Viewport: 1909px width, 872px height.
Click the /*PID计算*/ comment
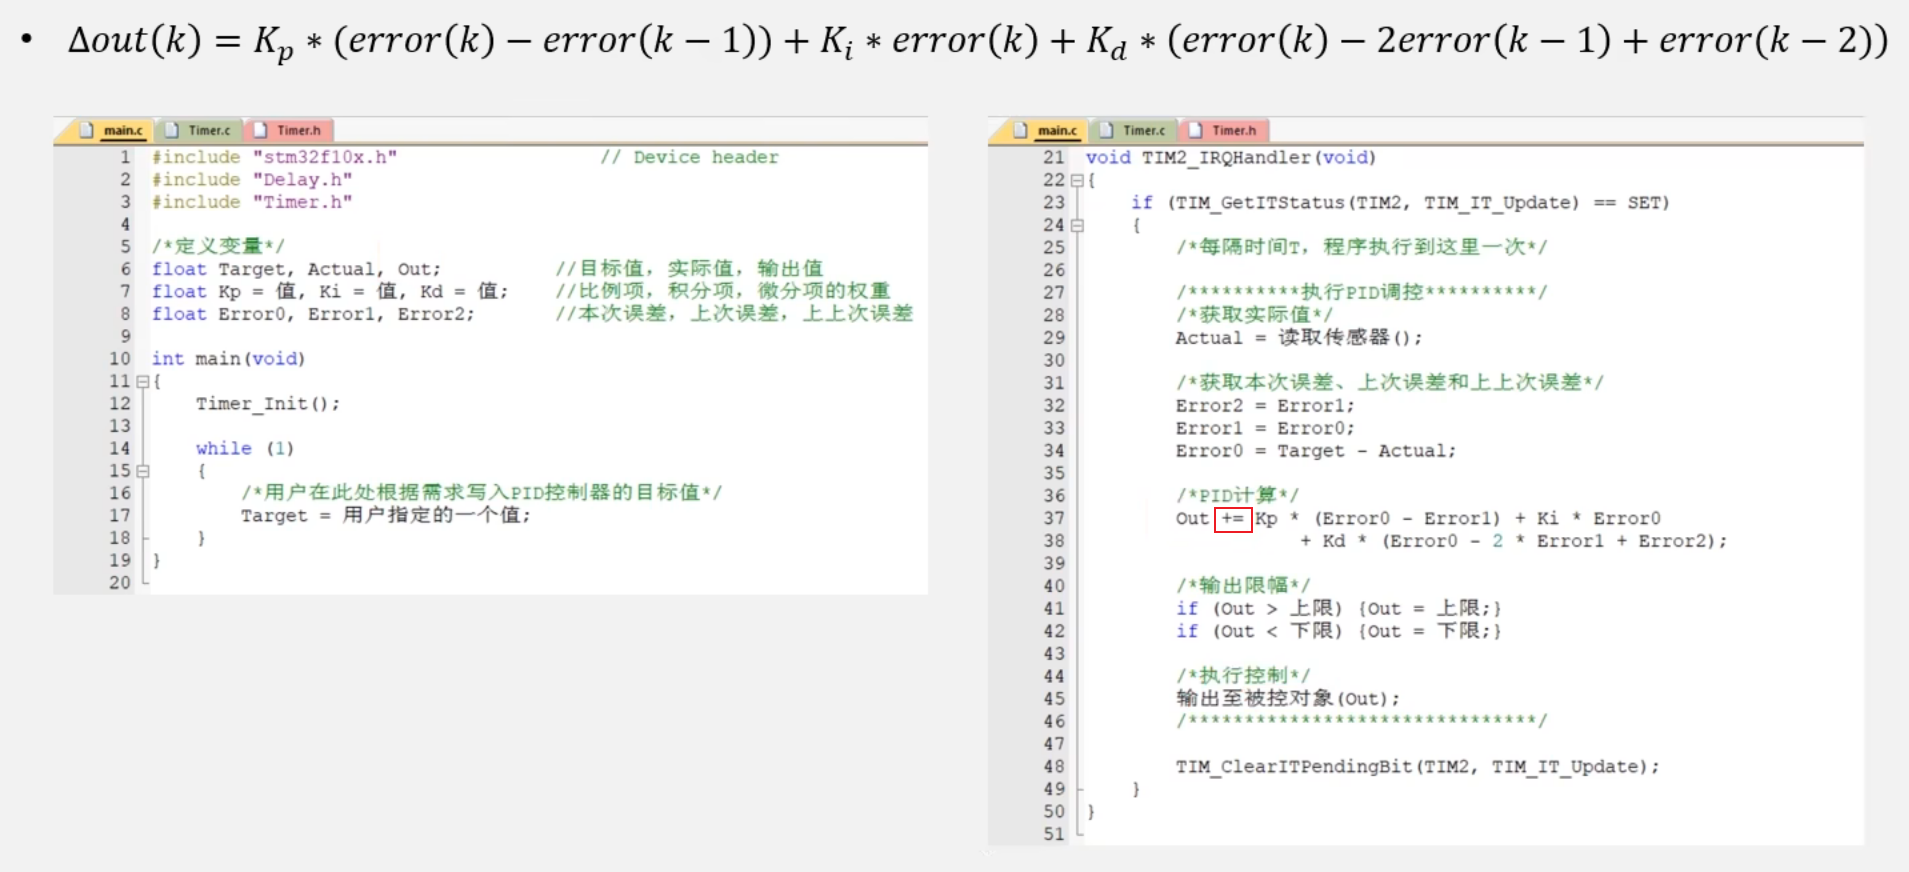(x=1238, y=495)
